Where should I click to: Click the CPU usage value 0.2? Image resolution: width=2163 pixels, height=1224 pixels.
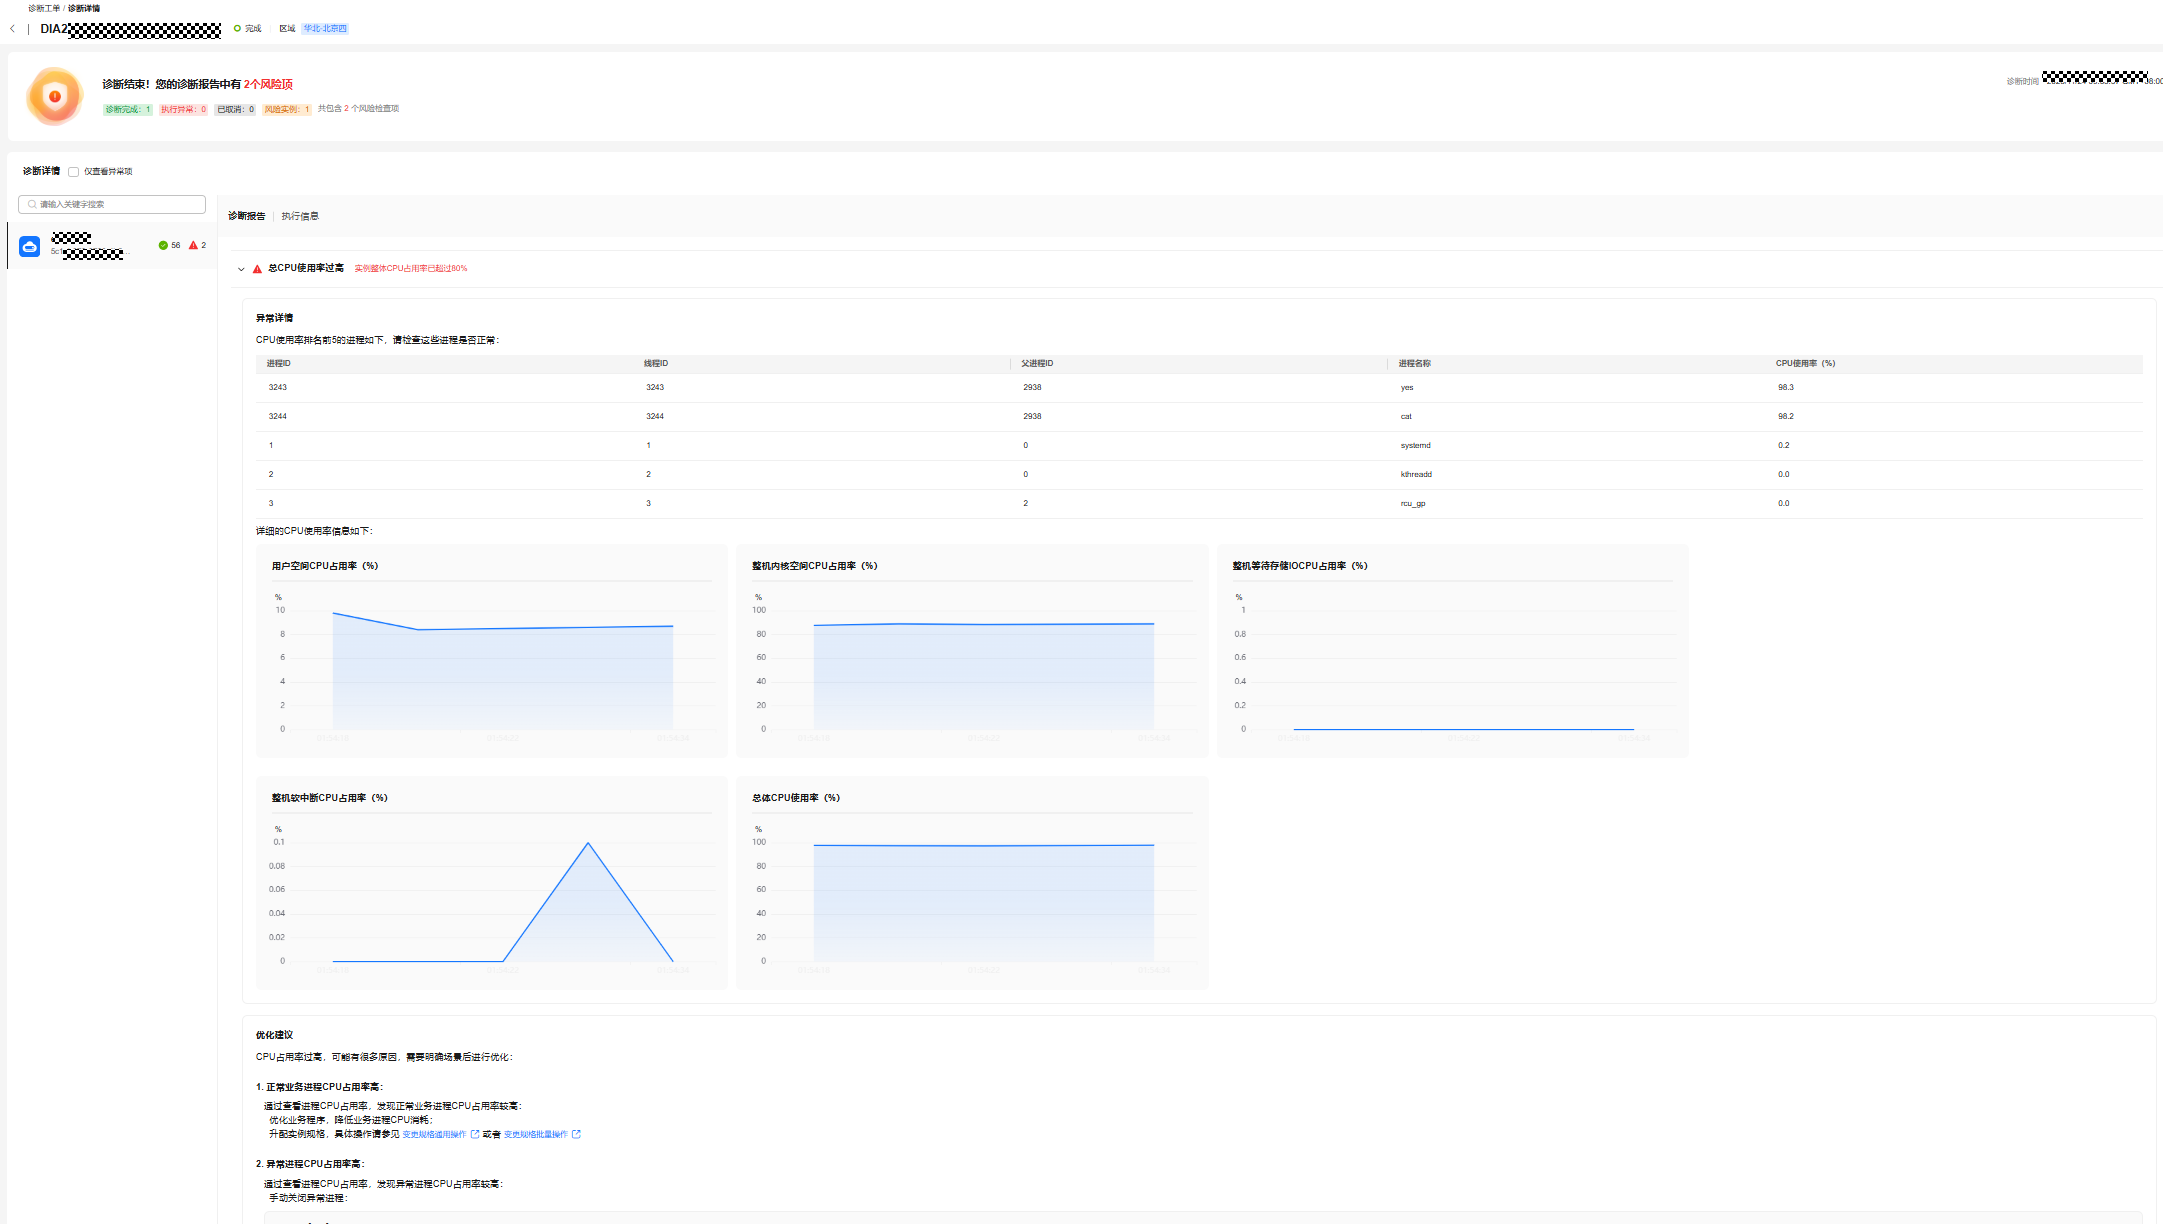1784,446
